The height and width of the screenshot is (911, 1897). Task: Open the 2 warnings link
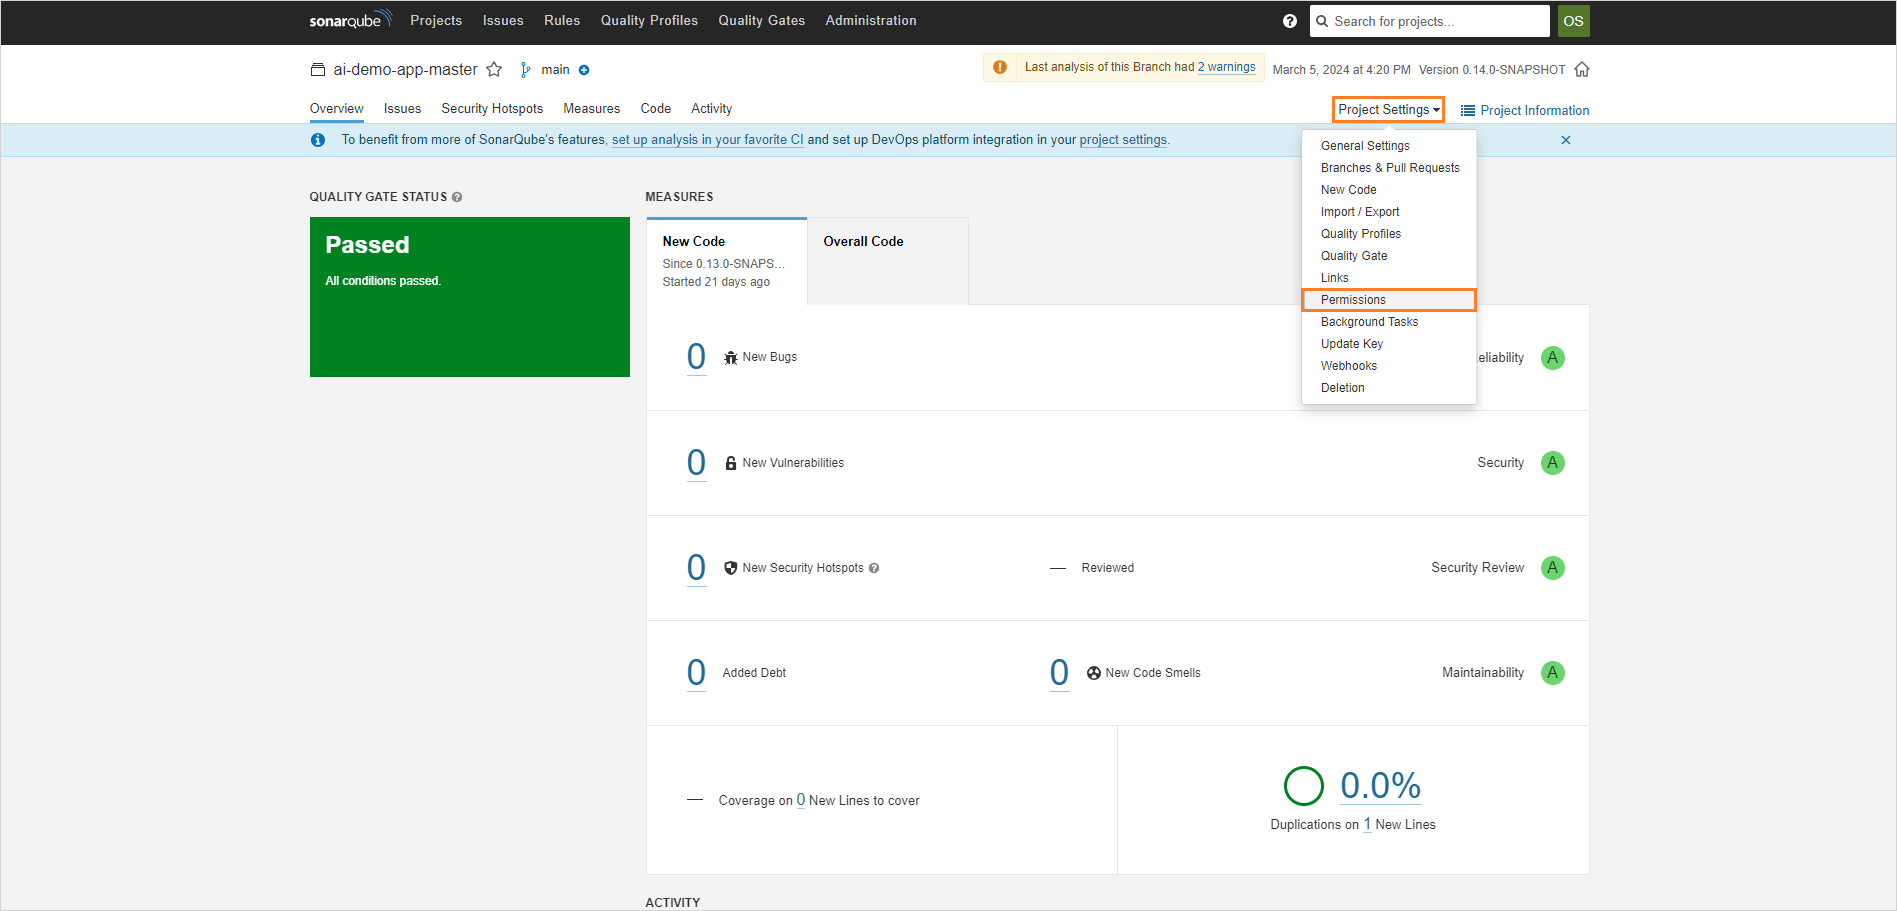coord(1225,66)
